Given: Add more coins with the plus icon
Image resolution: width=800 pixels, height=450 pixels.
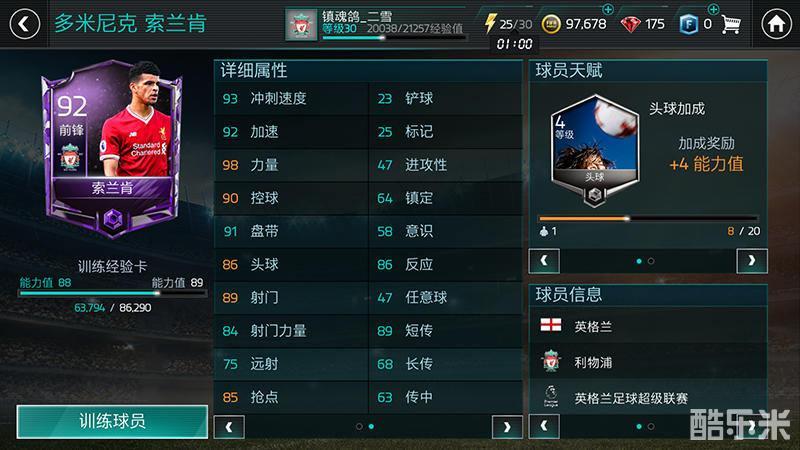Looking at the screenshot, I should pyautogui.click(x=608, y=9).
